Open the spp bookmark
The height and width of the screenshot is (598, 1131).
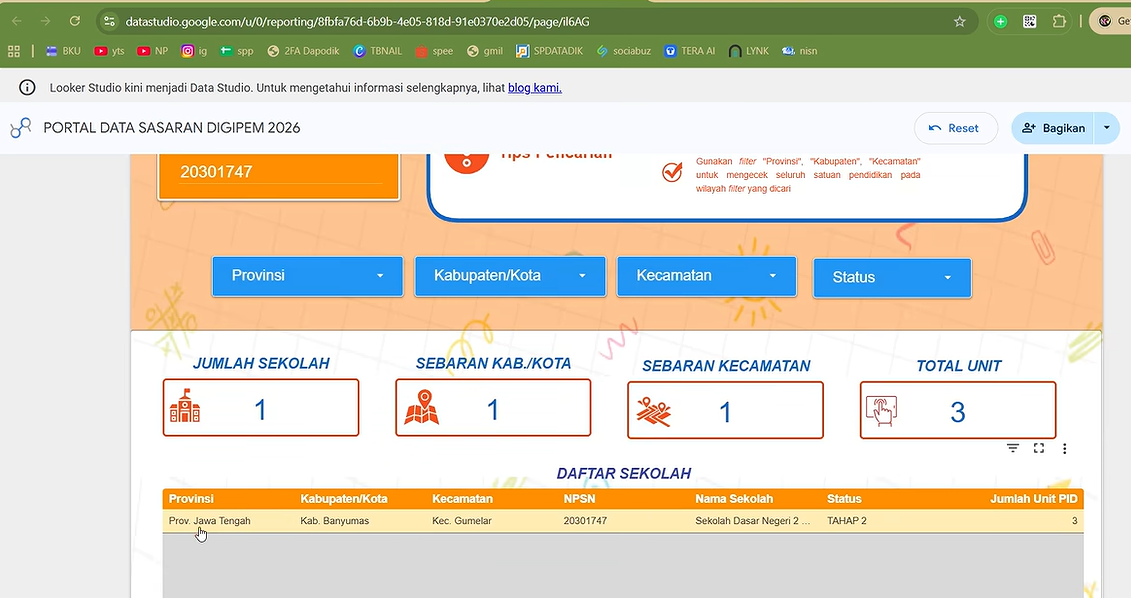click(237, 50)
